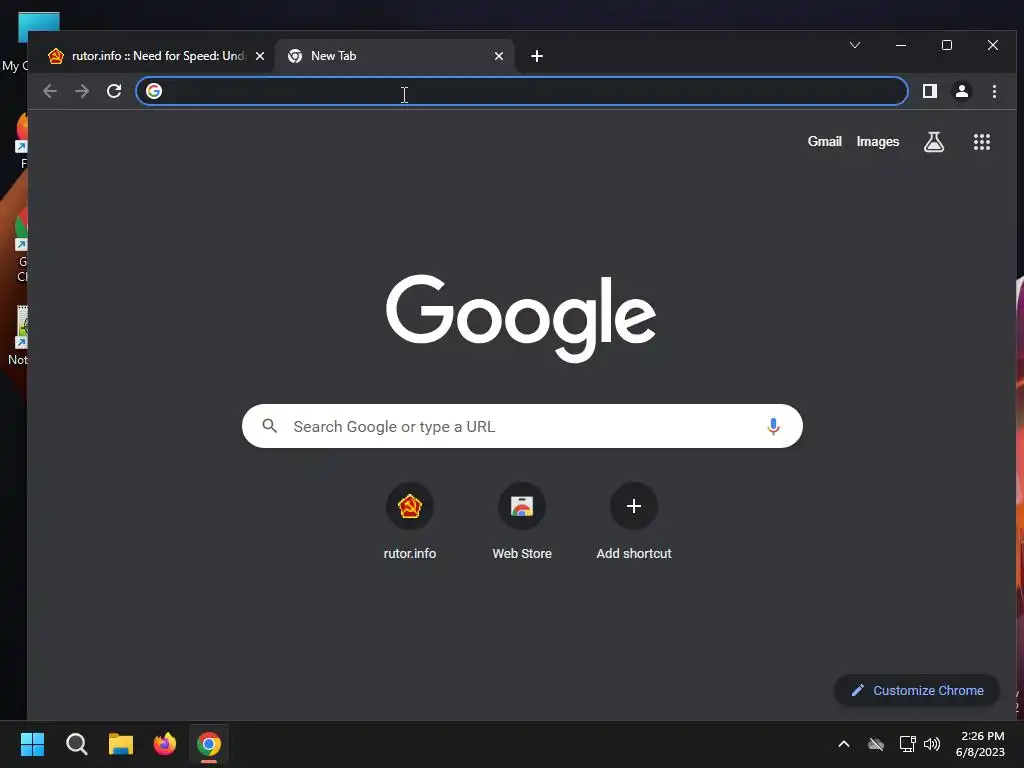Viewport: 1024px width, 768px height.
Task: Open Search Labs flask icon
Action: pyautogui.click(x=934, y=141)
